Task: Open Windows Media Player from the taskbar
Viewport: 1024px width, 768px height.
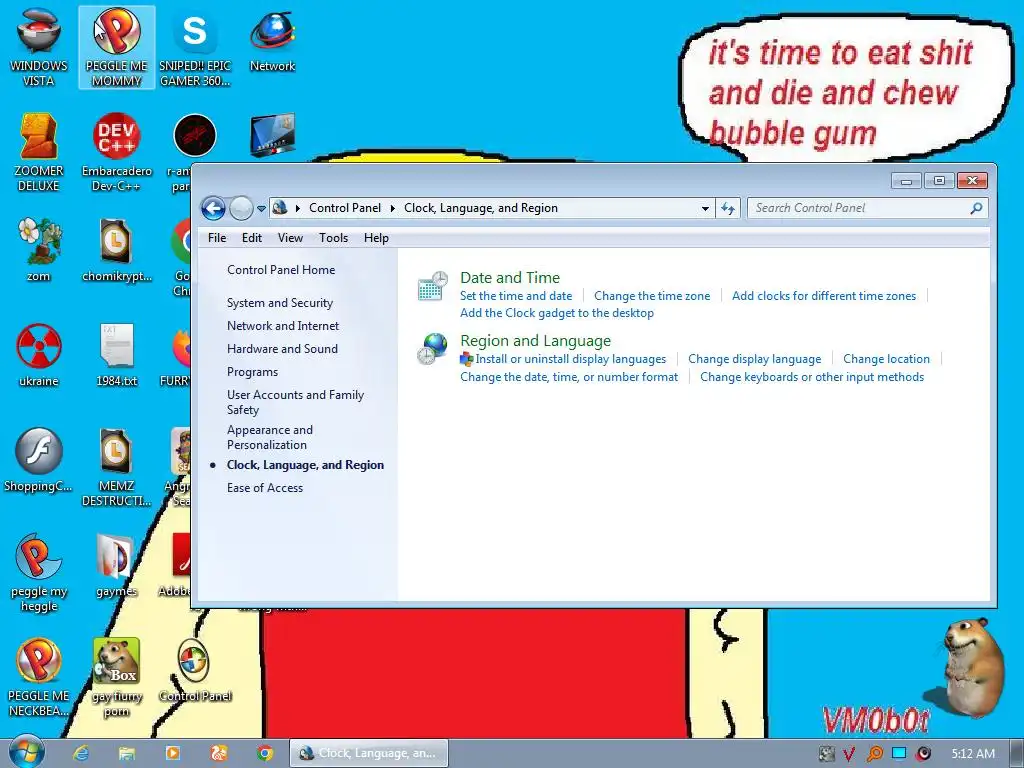Action: pos(173,753)
